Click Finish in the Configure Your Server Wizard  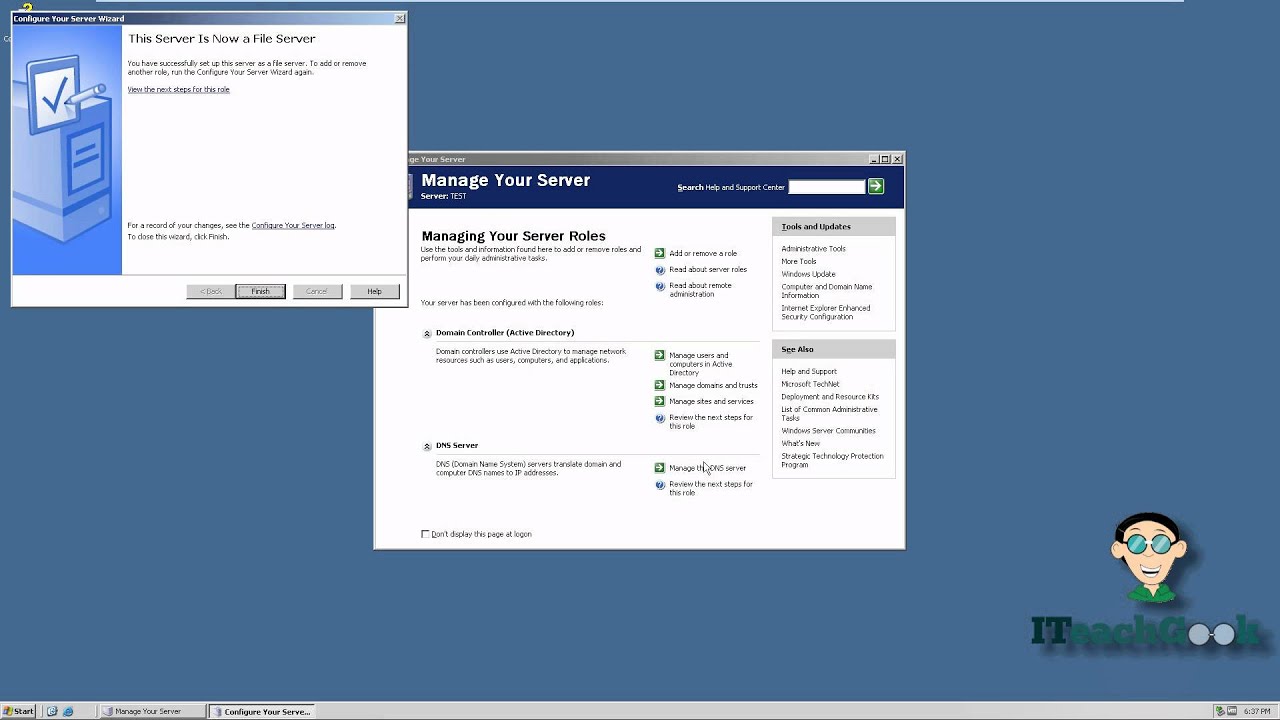pyautogui.click(x=260, y=291)
